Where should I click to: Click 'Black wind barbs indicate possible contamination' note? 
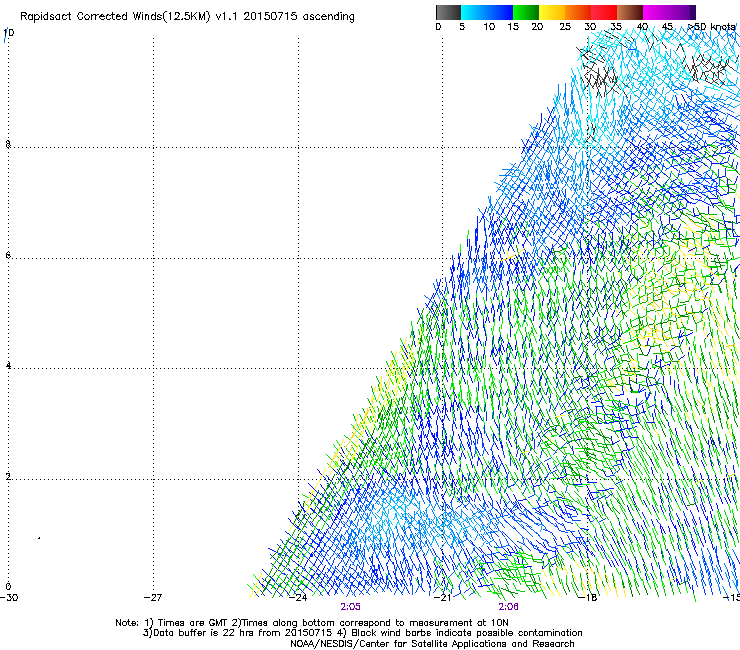tap(467, 633)
